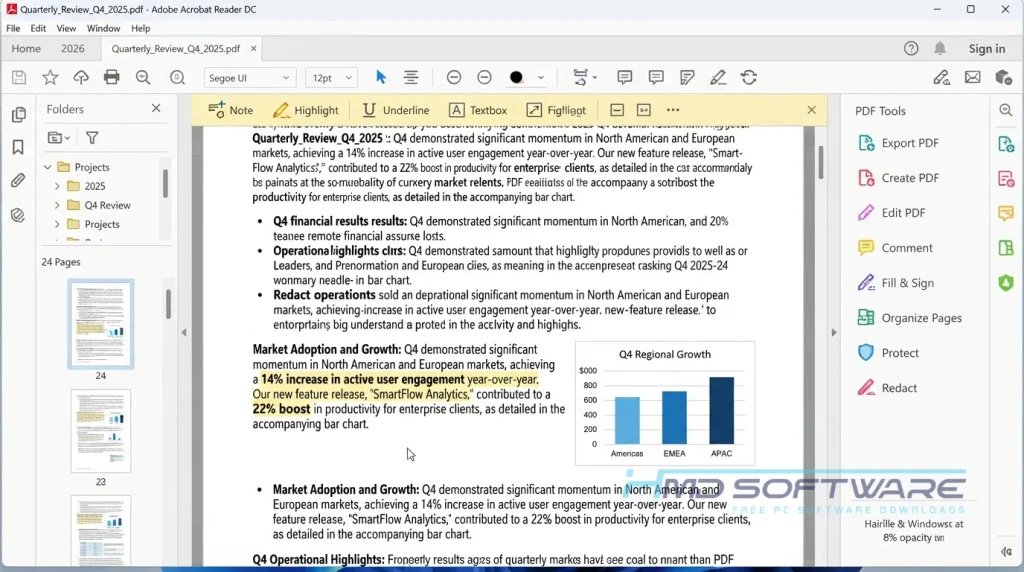Viewport: 1024px width, 572px height.
Task: Collapse left panel using the arrow handle
Action: (184, 332)
